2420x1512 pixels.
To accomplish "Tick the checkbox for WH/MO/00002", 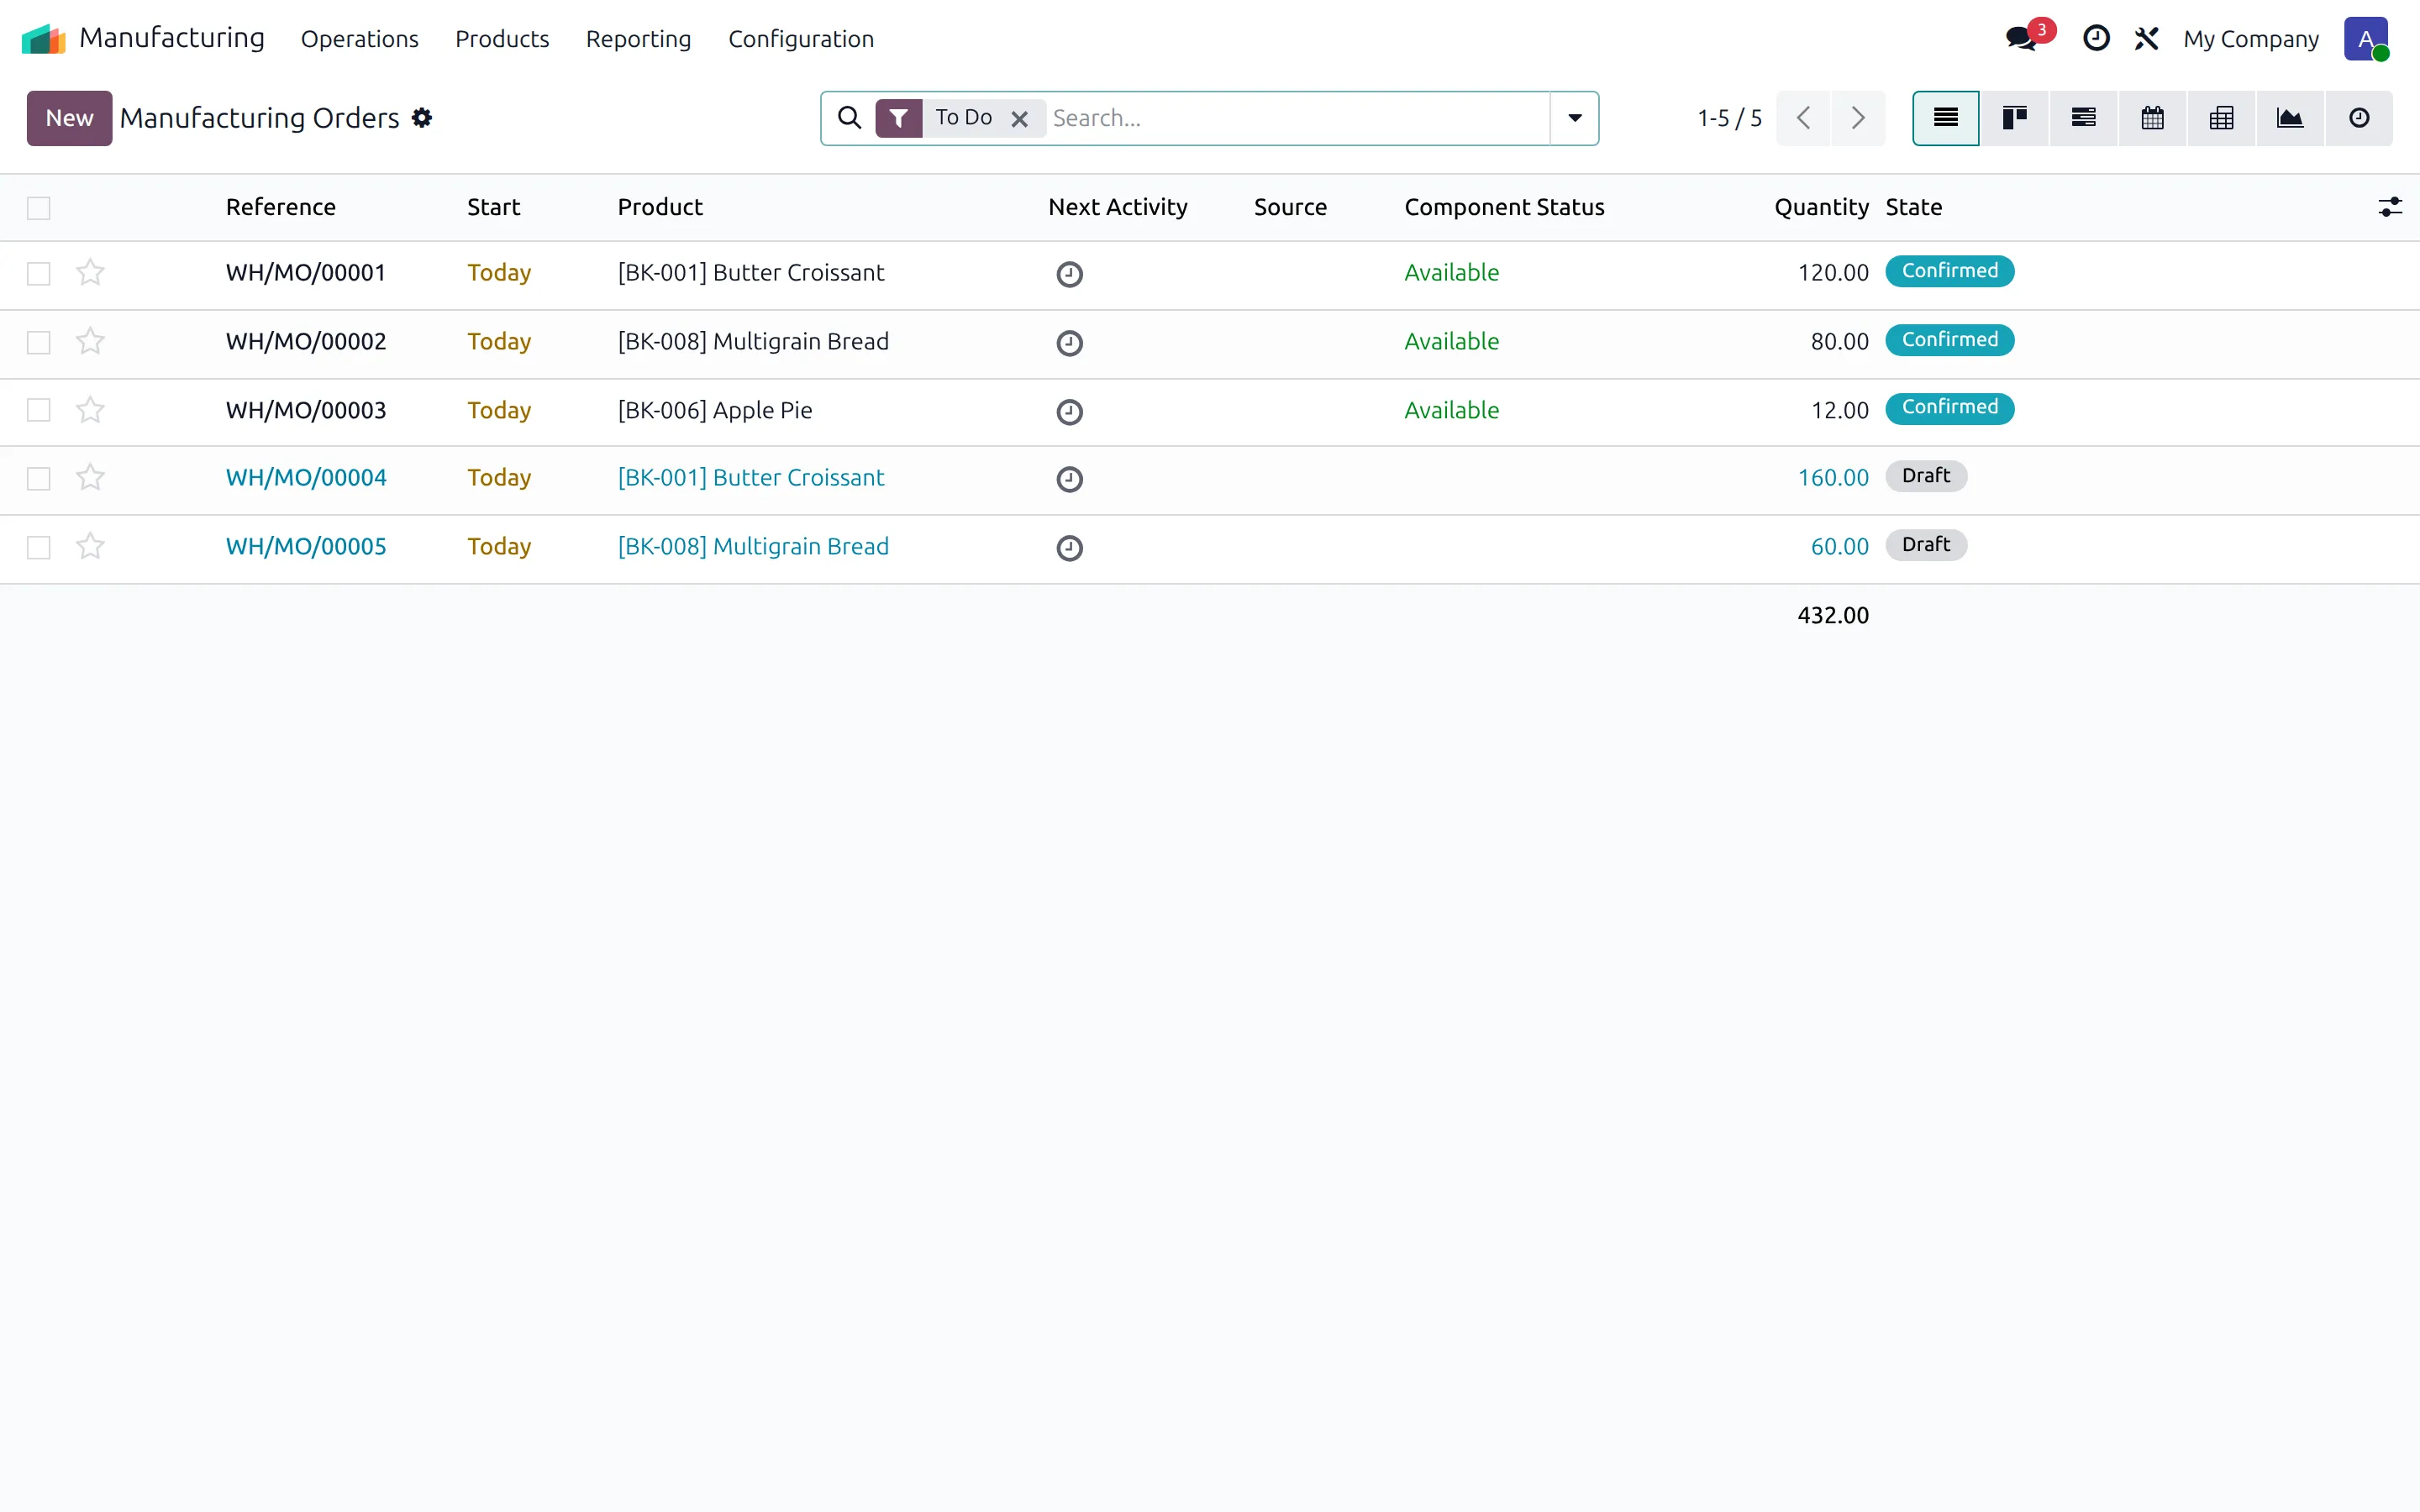I will (39, 343).
